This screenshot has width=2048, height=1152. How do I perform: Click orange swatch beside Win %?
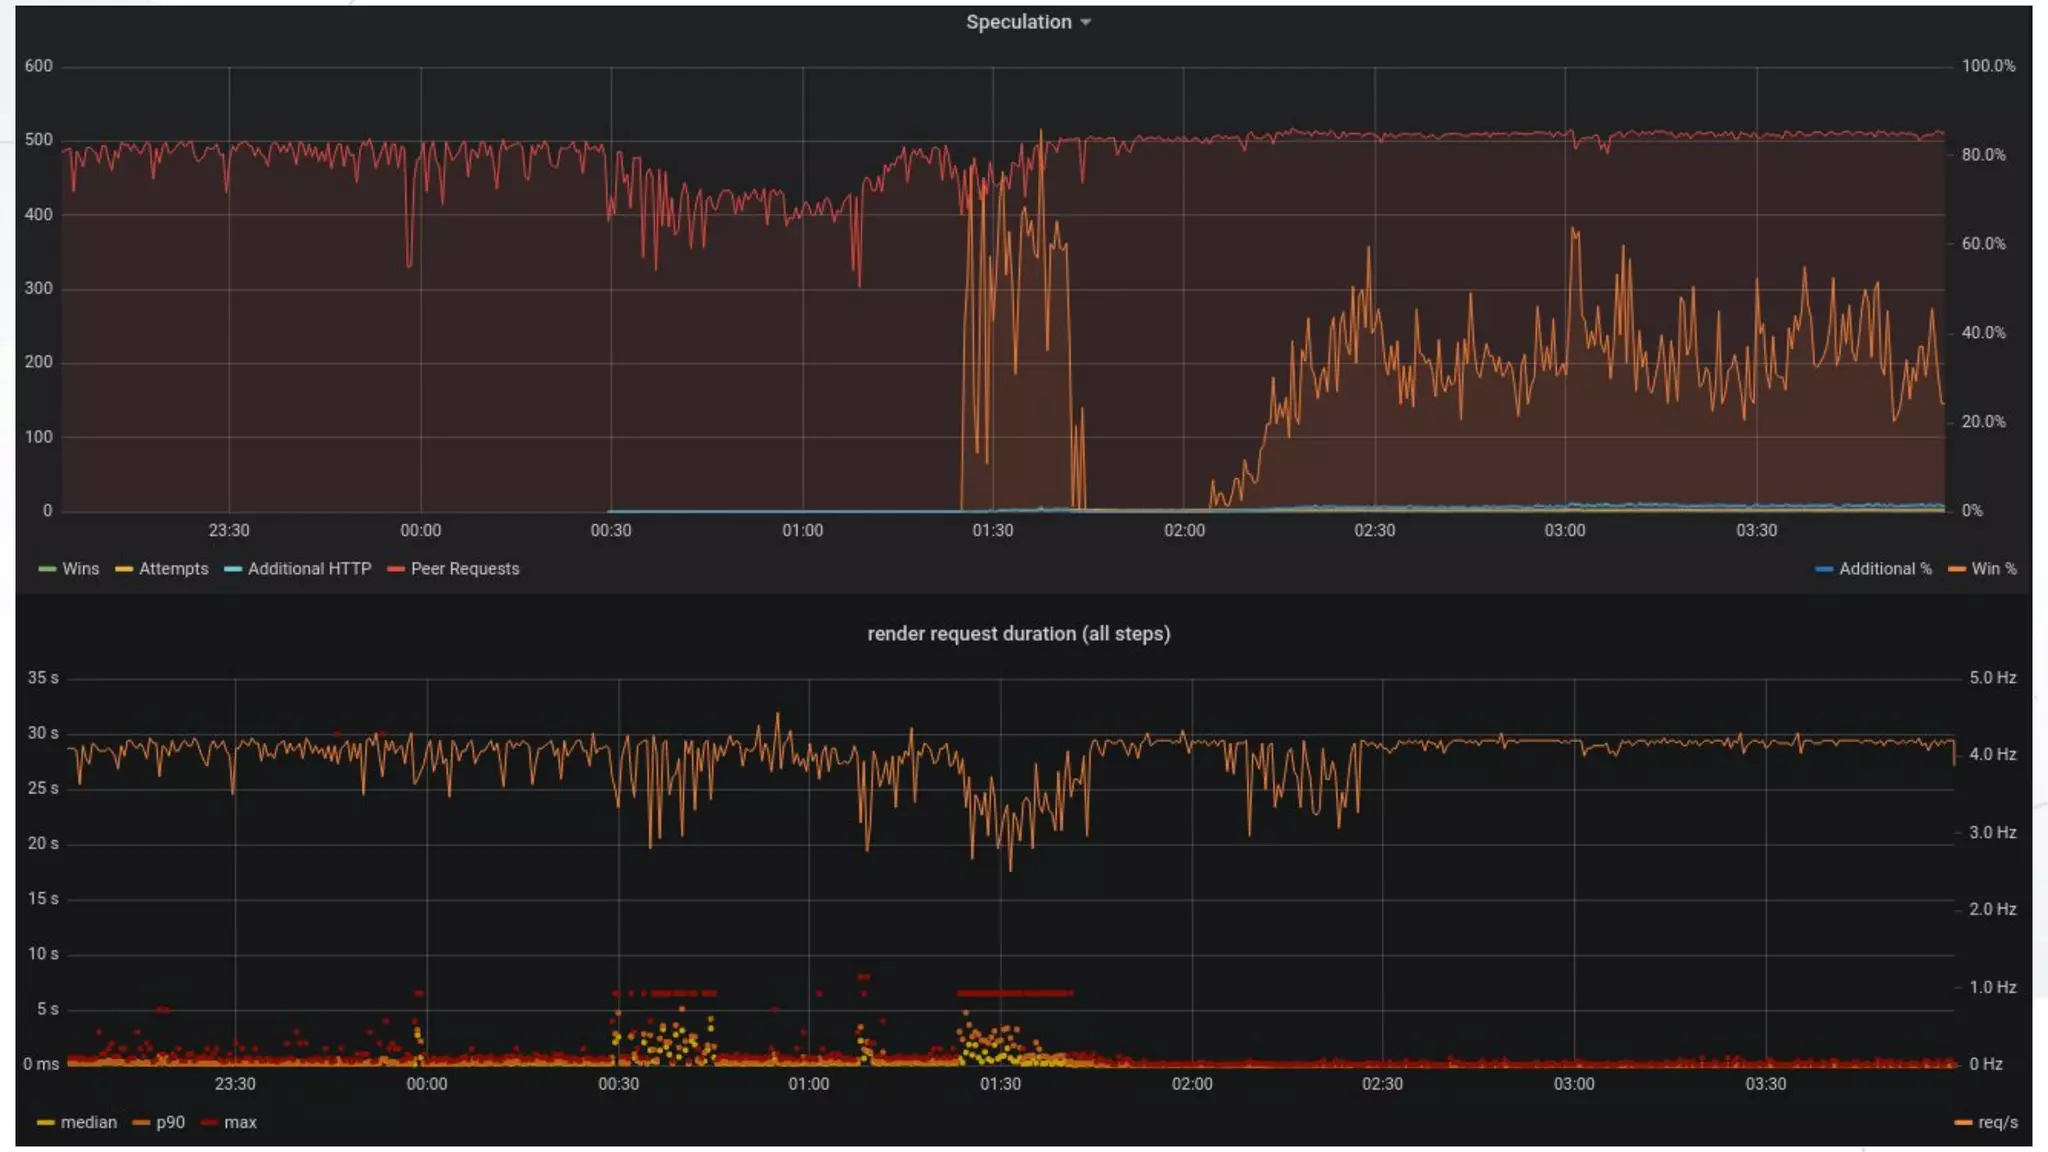(1957, 569)
